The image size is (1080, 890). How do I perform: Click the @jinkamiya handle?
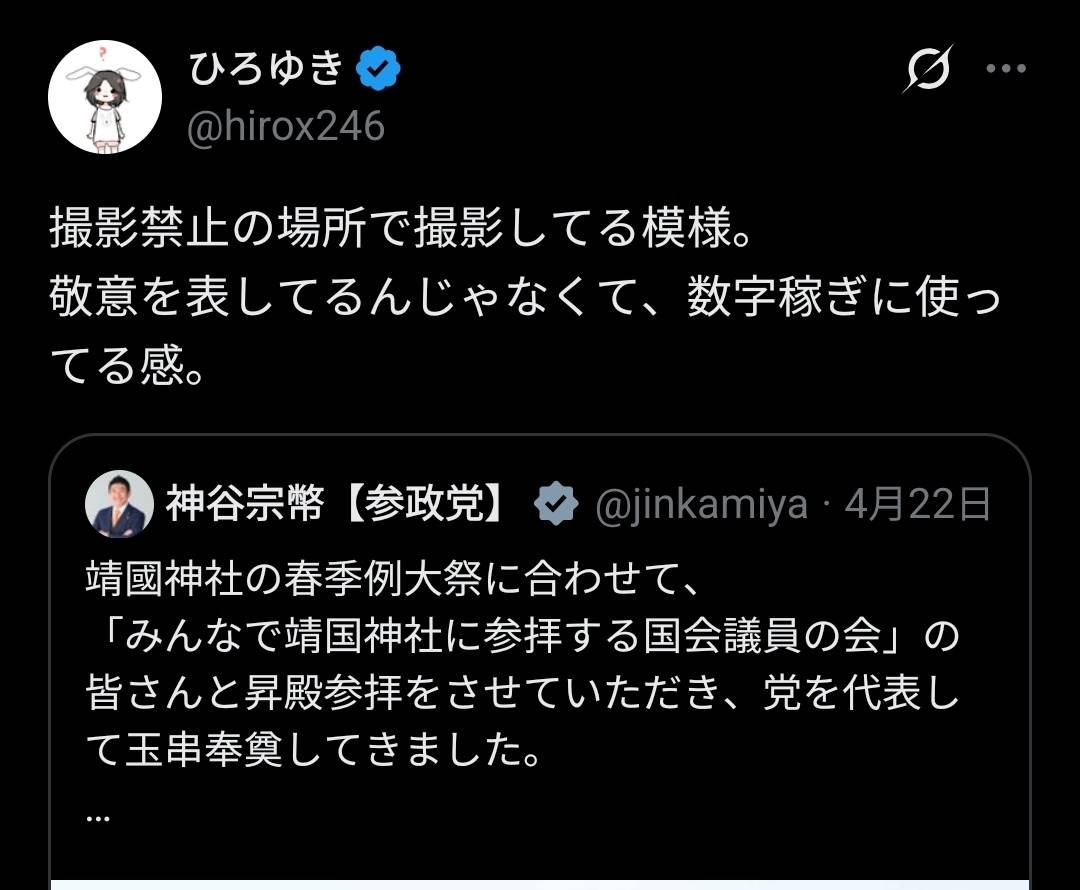pyautogui.click(x=701, y=505)
